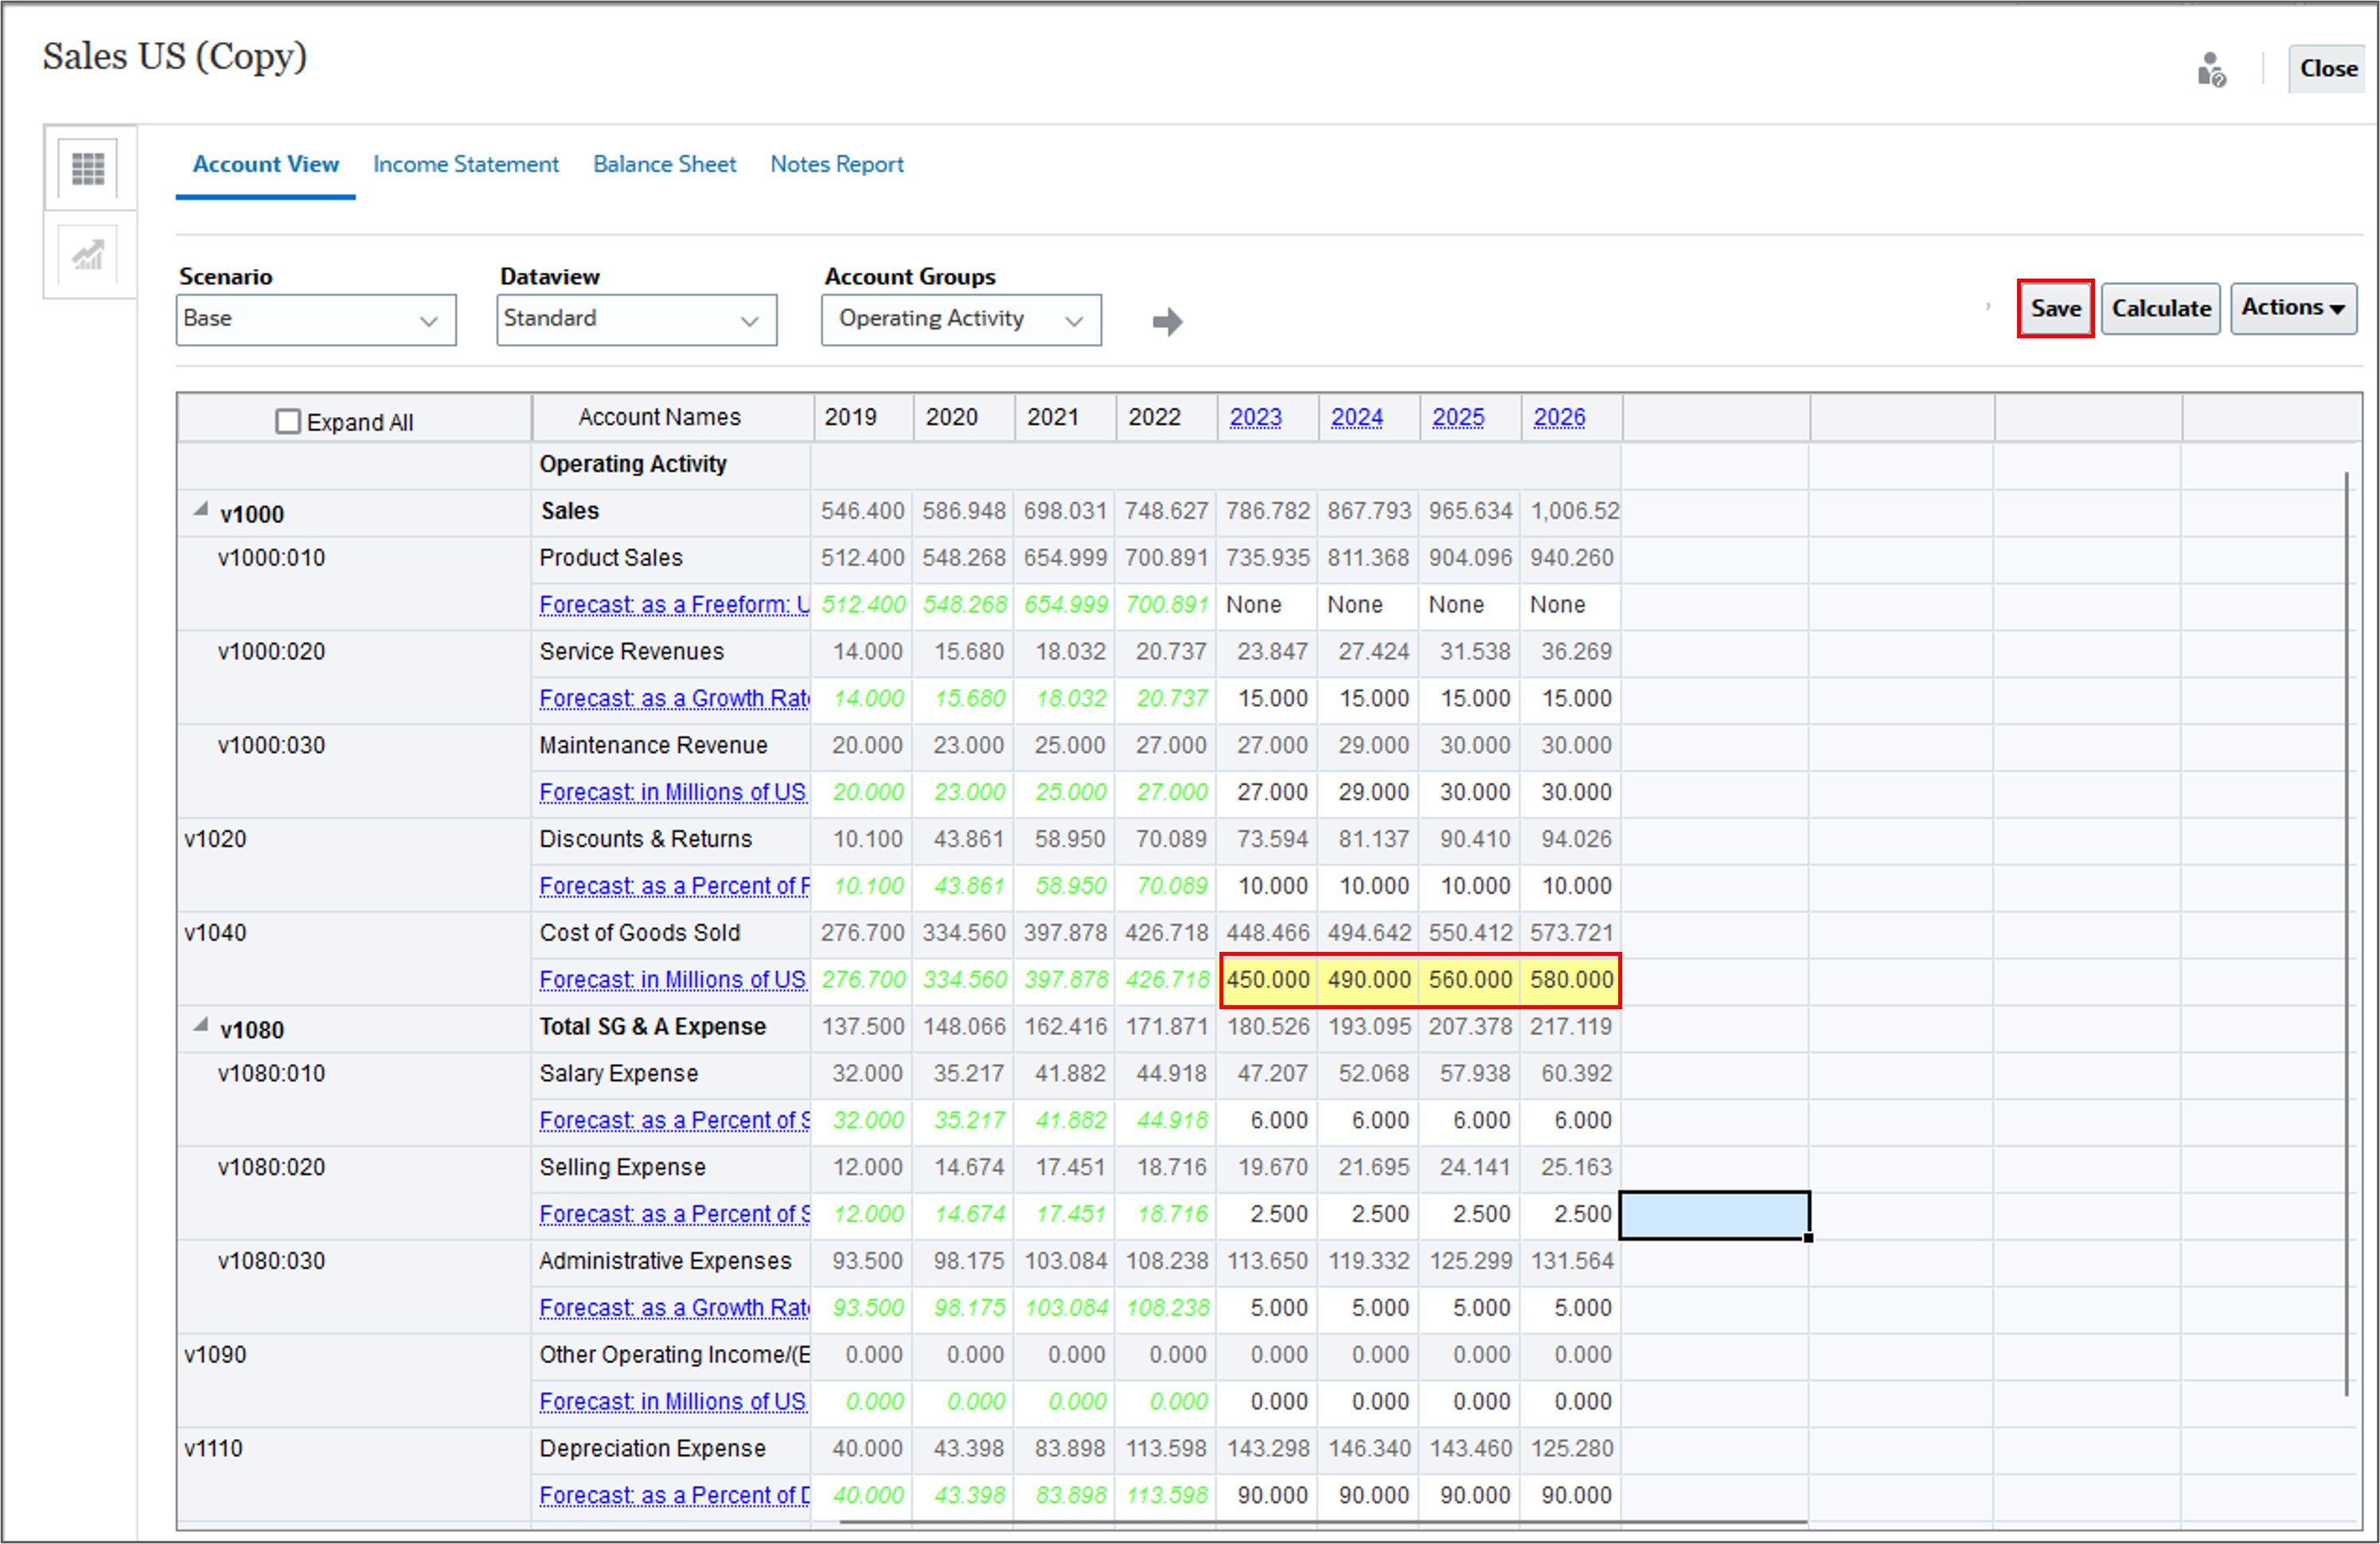Open the chart view sidebar icon
The image size is (2380, 1544).
pyautogui.click(x=88, y=255)
